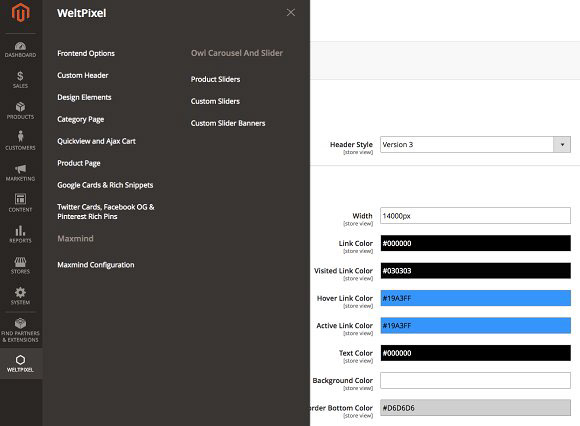The image size is (580, 426).
Task: Open the Stores sidebar menu
Action: (x=20, y=266)
